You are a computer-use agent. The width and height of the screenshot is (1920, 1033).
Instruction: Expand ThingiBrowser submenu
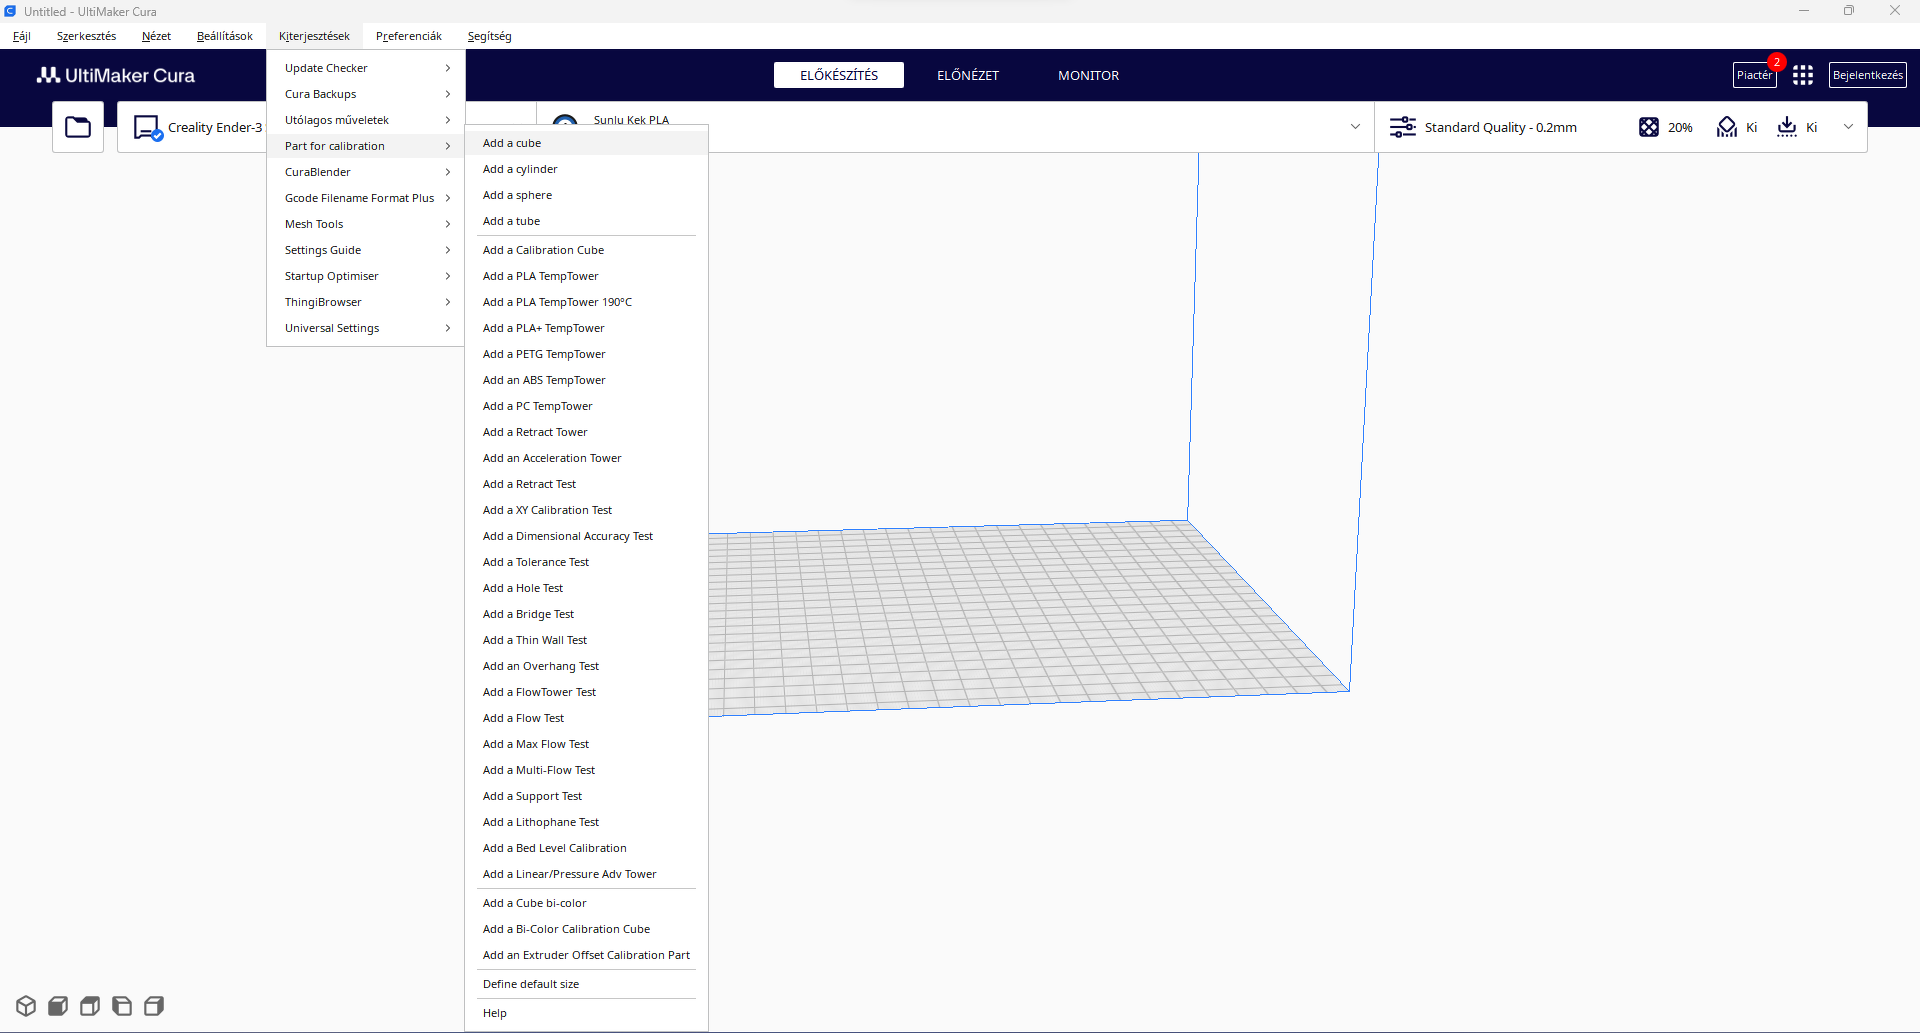tap(366, 302)
